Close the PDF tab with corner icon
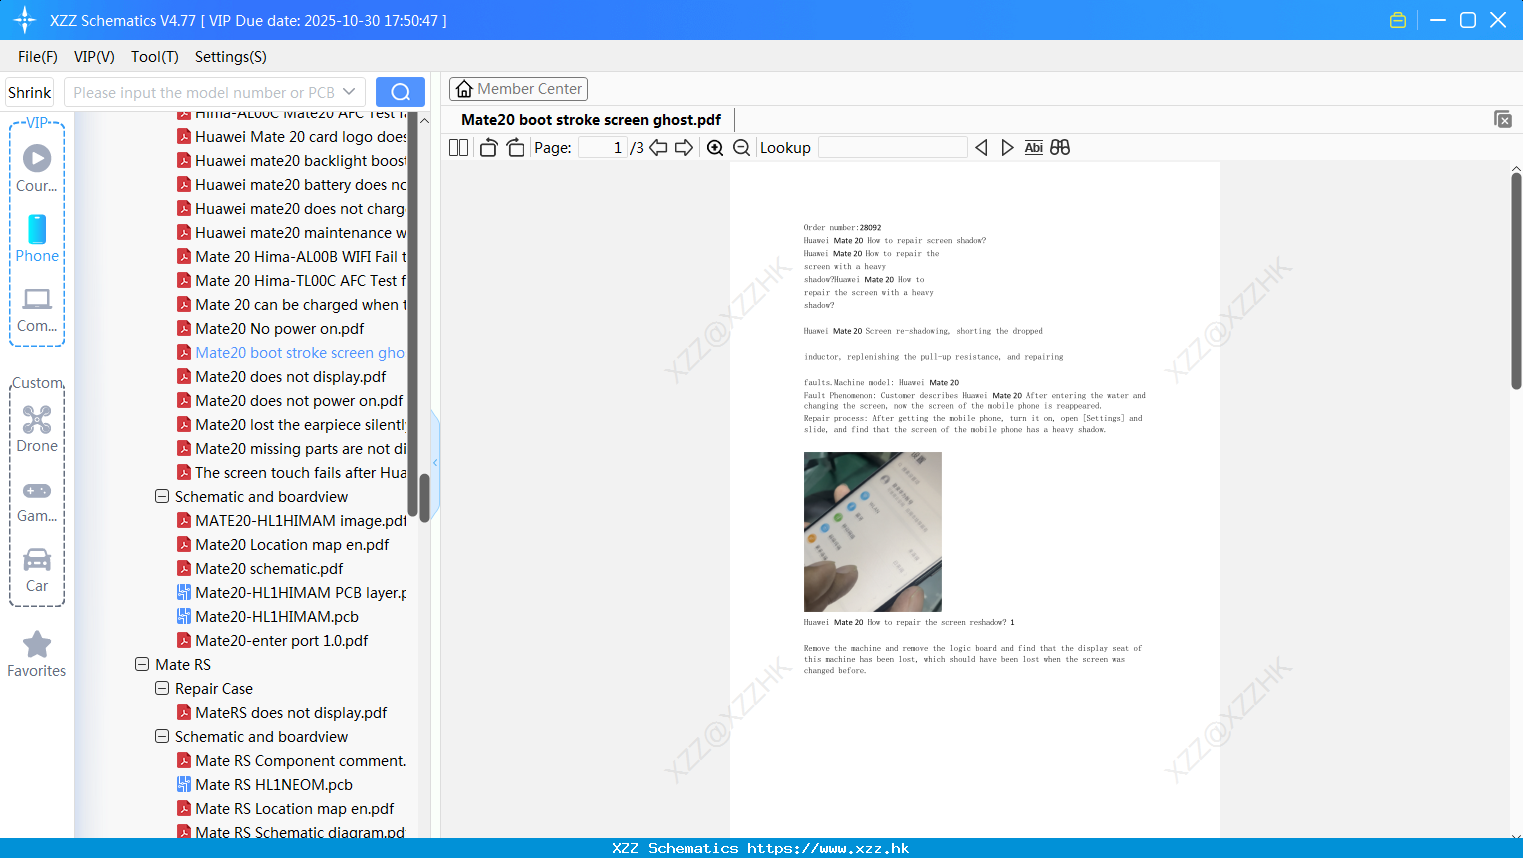 pyautogui.click(x=1502, y=119)
